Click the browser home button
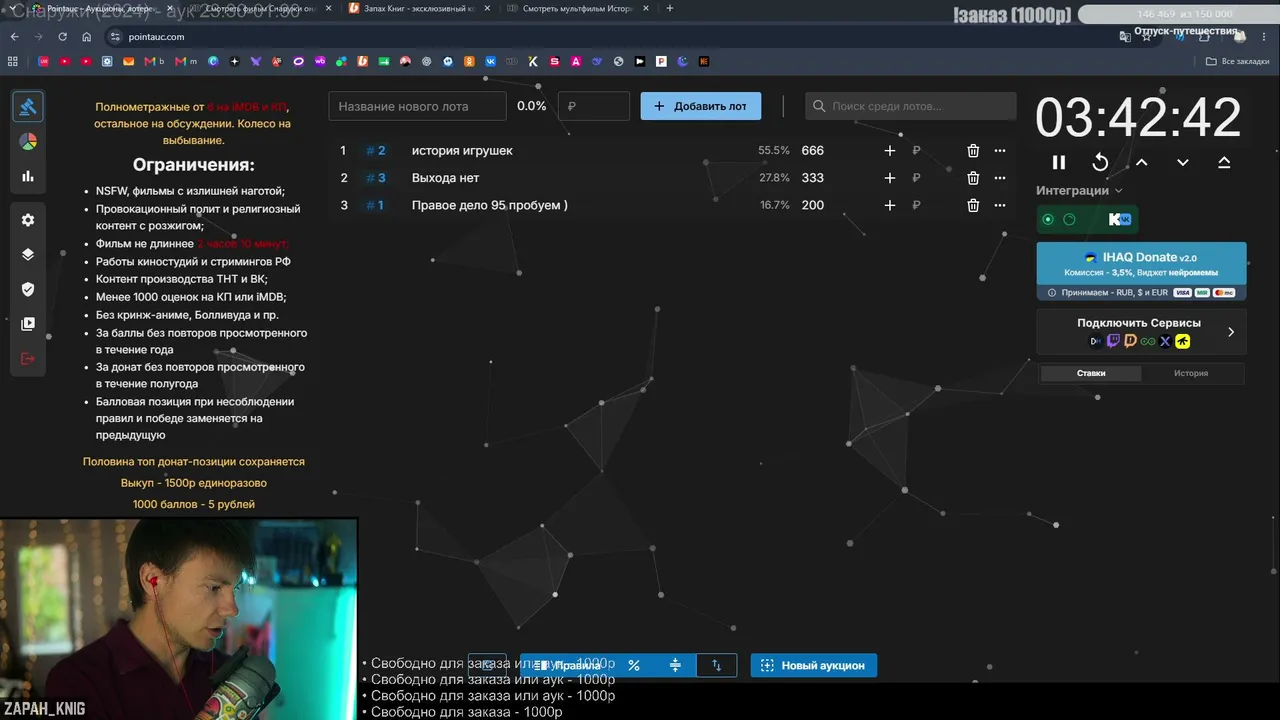 pos(87,36)
